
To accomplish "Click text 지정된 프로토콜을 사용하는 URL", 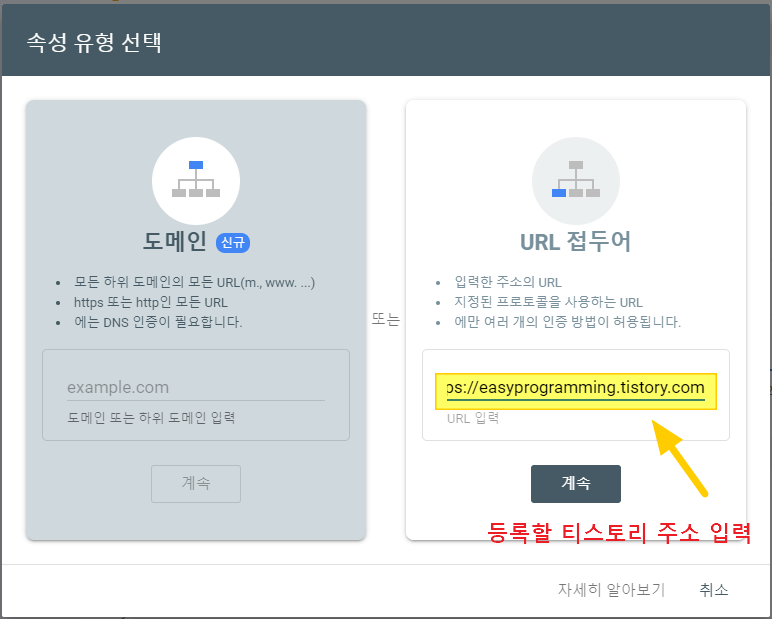I will coord(548,302).
